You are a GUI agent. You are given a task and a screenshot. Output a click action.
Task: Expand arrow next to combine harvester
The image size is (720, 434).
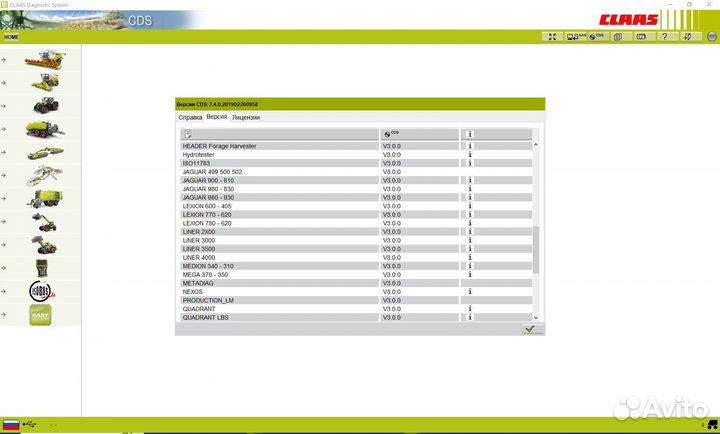(4, 60)
